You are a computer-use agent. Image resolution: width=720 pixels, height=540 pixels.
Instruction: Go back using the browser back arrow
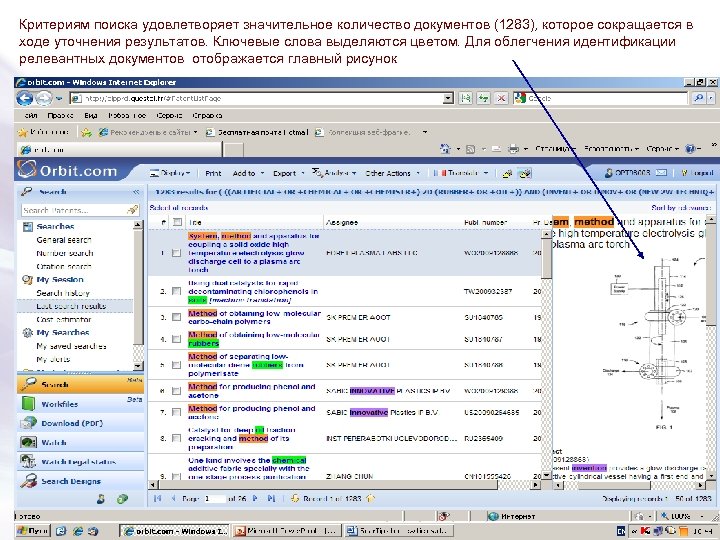pyautogui.click(x=24, y=98)
